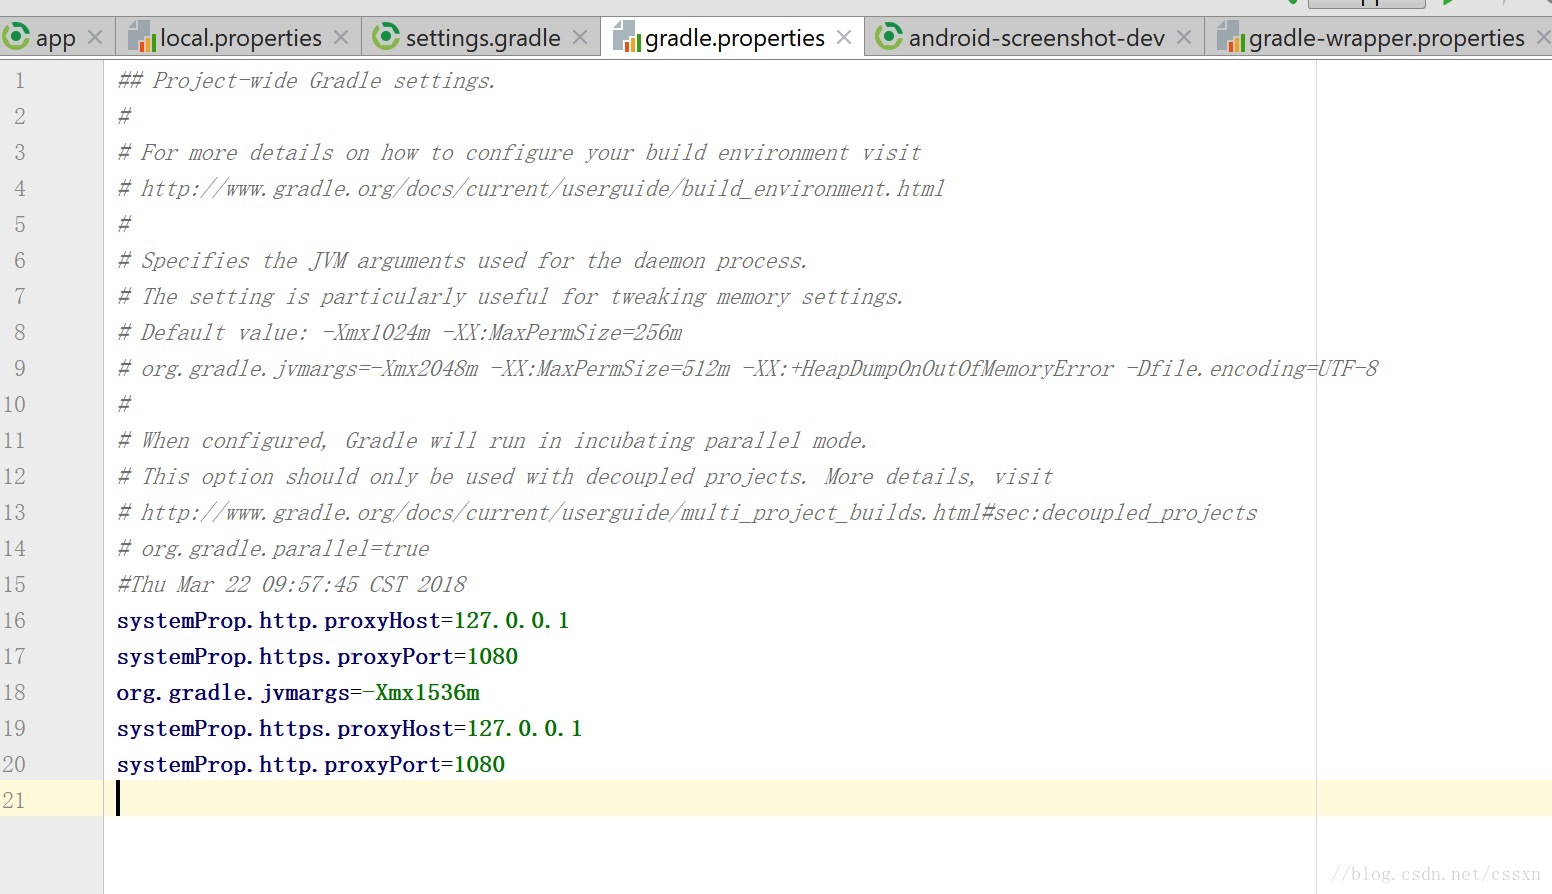Click the file icon on gradle-wrapper.properties tab

coord(1230,38)
